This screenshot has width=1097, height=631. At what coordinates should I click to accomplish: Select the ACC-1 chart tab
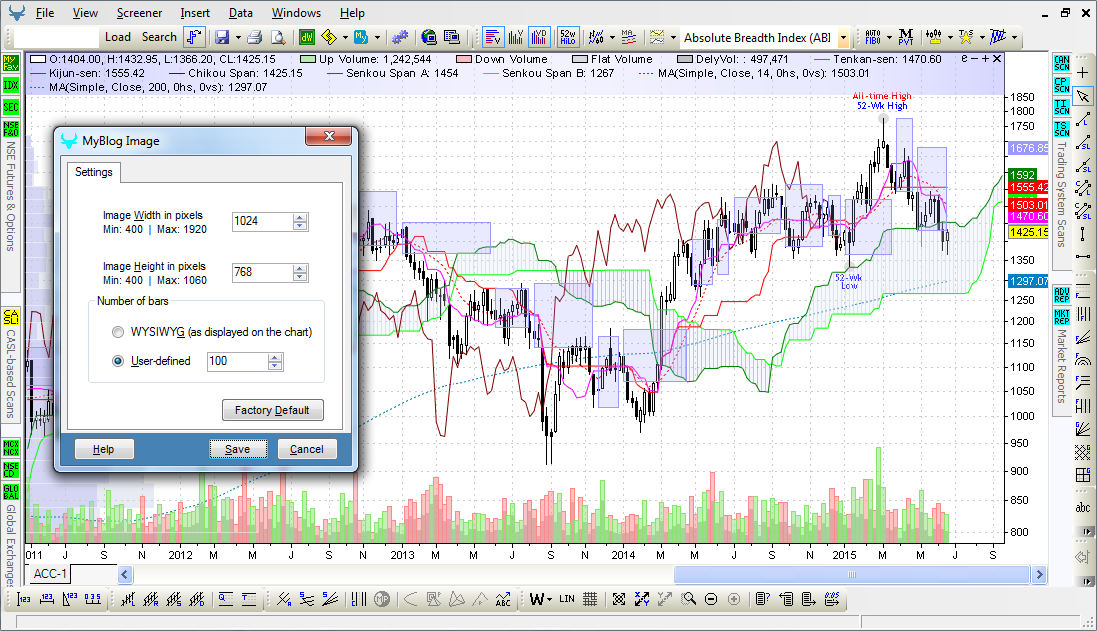(x=50, y=574)
